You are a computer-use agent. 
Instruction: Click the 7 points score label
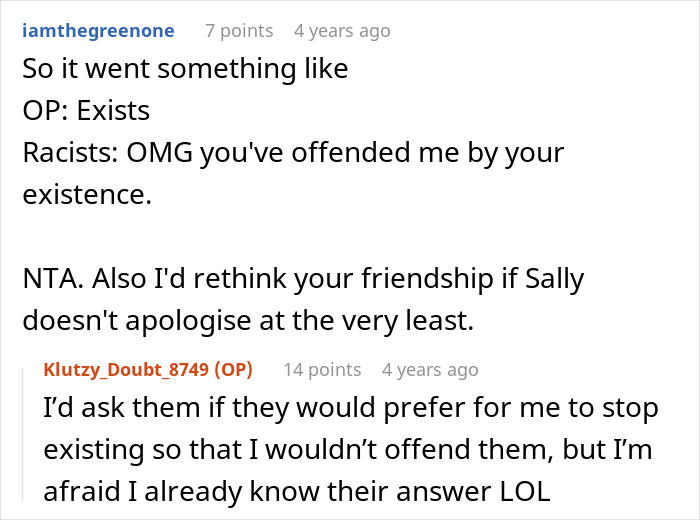[x=239, y=31]
